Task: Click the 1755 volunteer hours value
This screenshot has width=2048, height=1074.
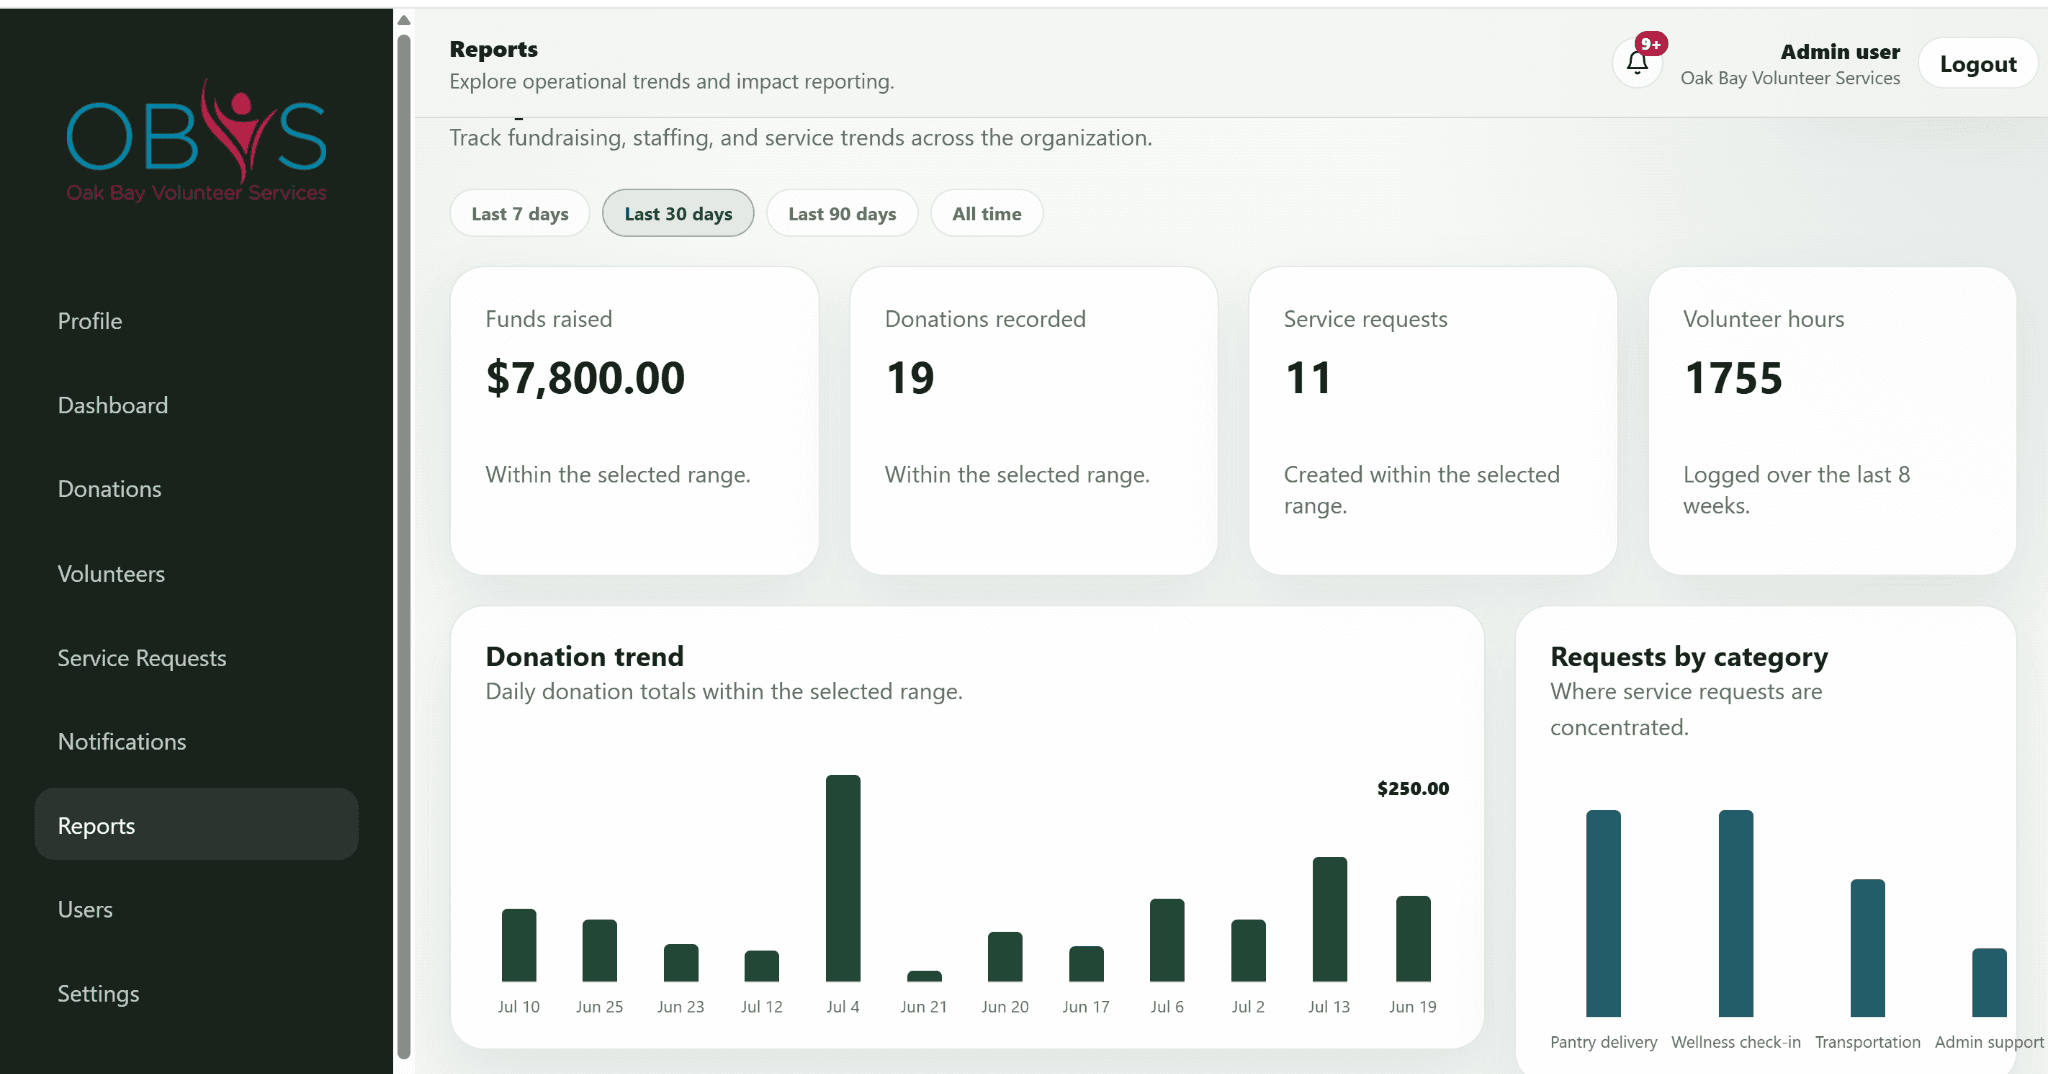Action: (x=1733, y=378)
